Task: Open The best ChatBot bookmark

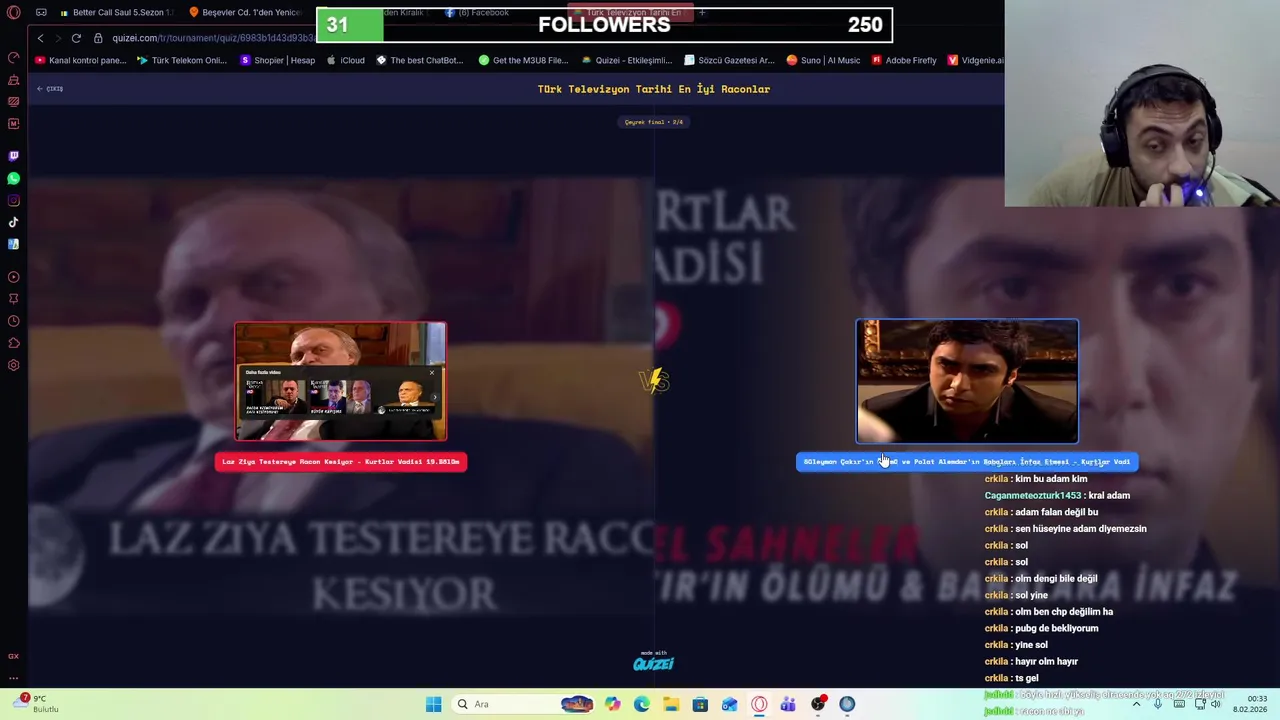Action: pos(420,60)
